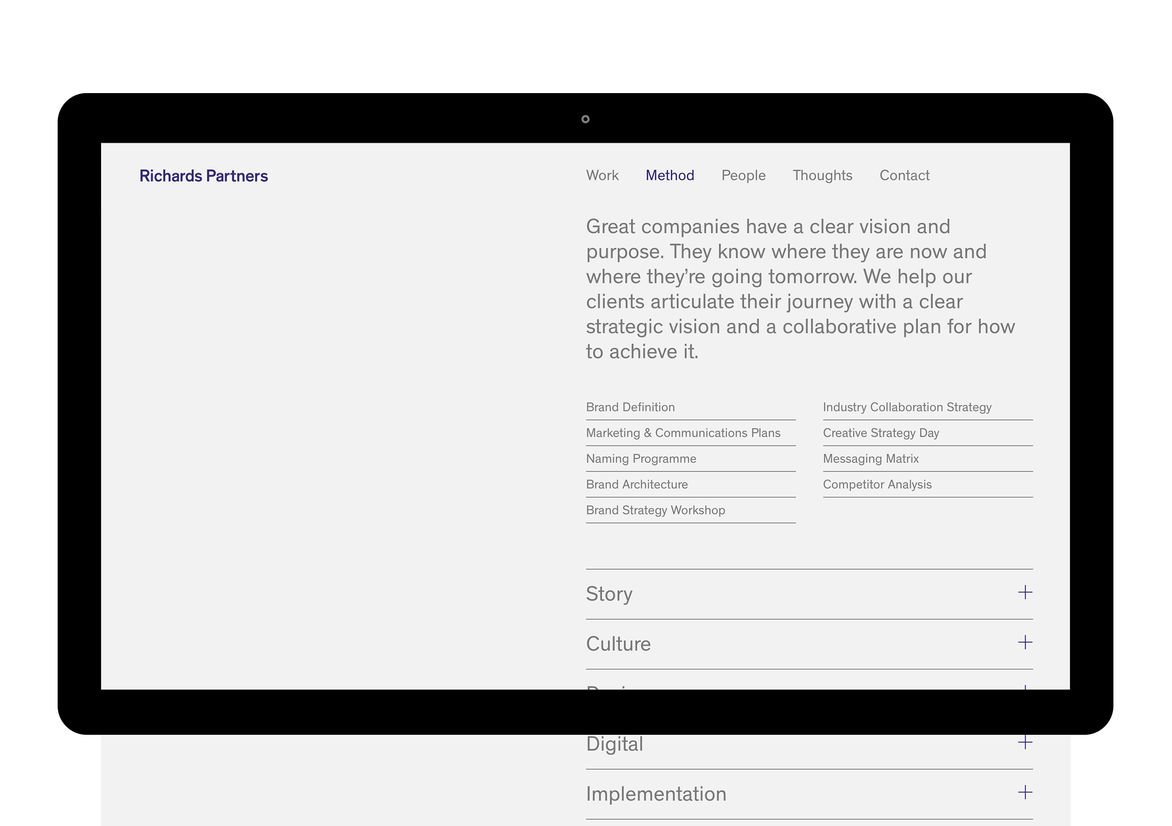Click the Richards Partners logo
Viewport: 1172px width, 826px height.
click(x=203, y=176)
